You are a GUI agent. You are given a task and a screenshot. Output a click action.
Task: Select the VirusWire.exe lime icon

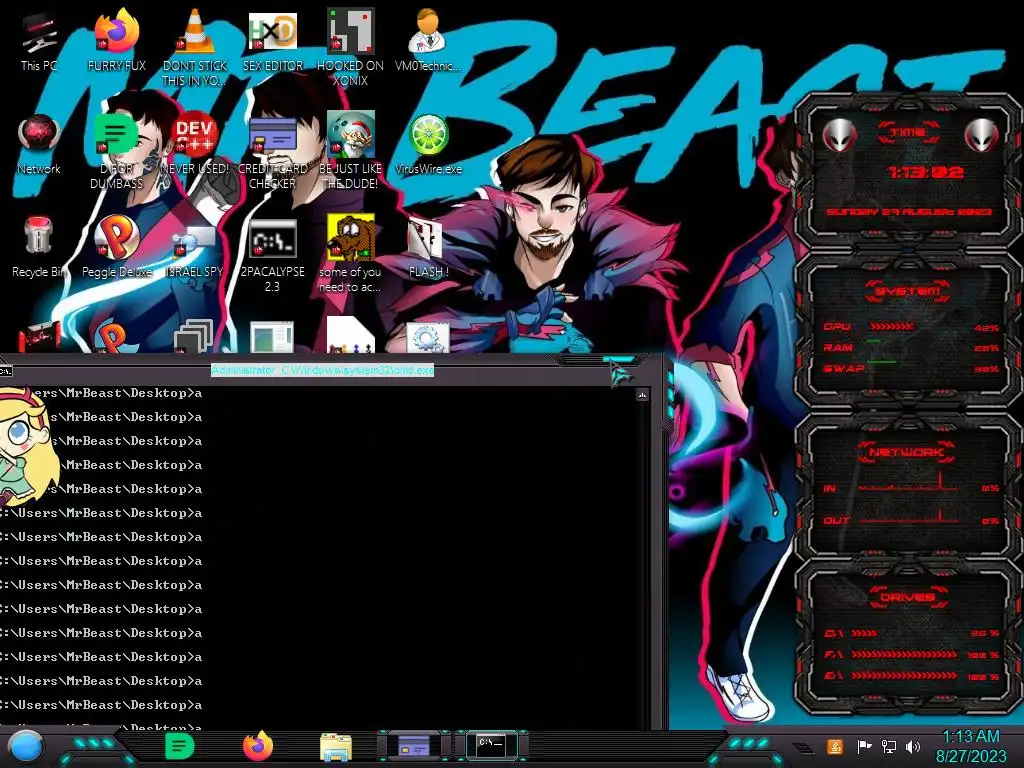[428, 144]
